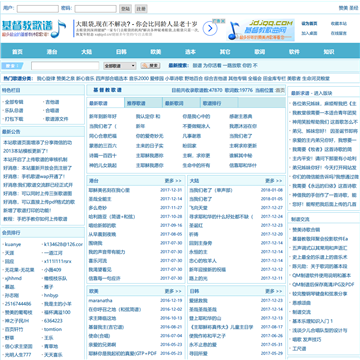This screenshot has height=360, width=360.
Task: Click the 乐队总谱 link in 特色栏目
Action: pyautogui.click(x=14, y=110)
